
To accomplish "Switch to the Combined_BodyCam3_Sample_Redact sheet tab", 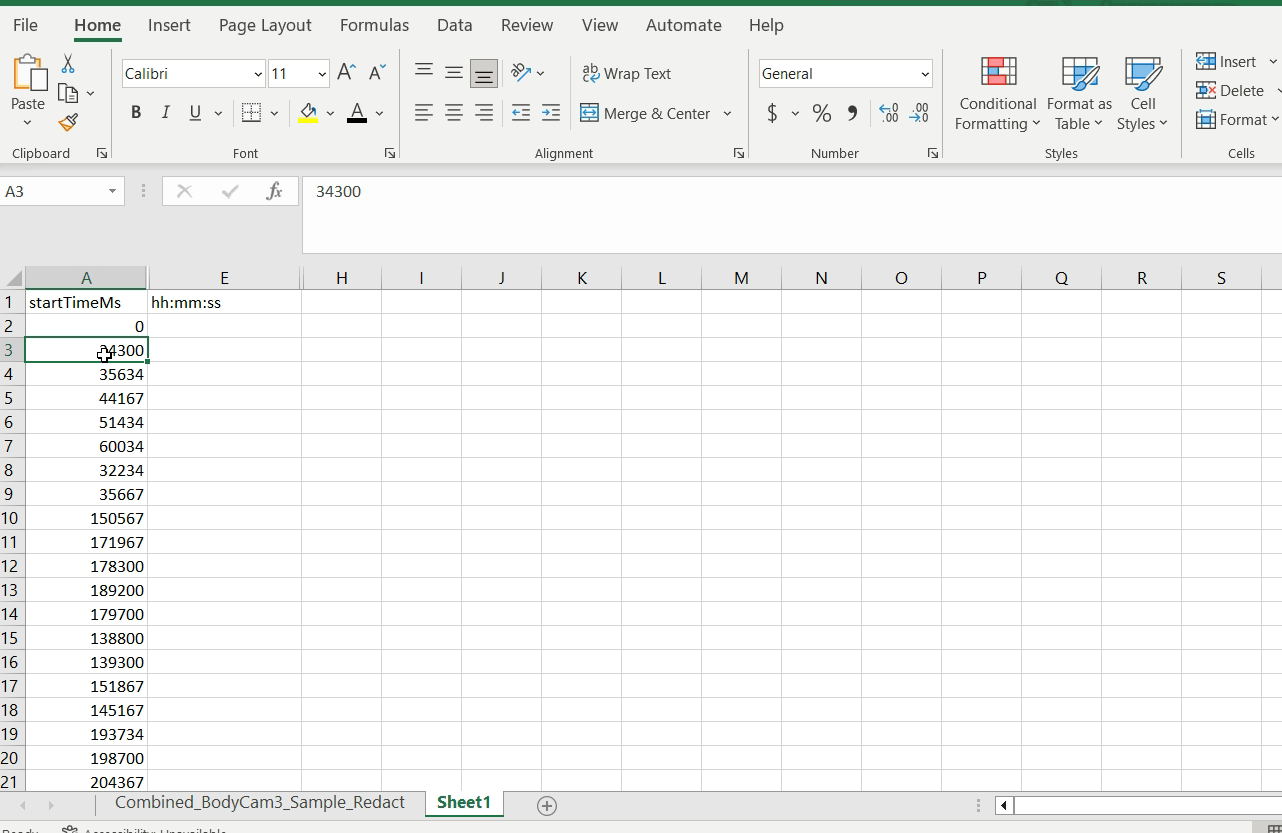I will pyautogui.click(x=259, y=803).
